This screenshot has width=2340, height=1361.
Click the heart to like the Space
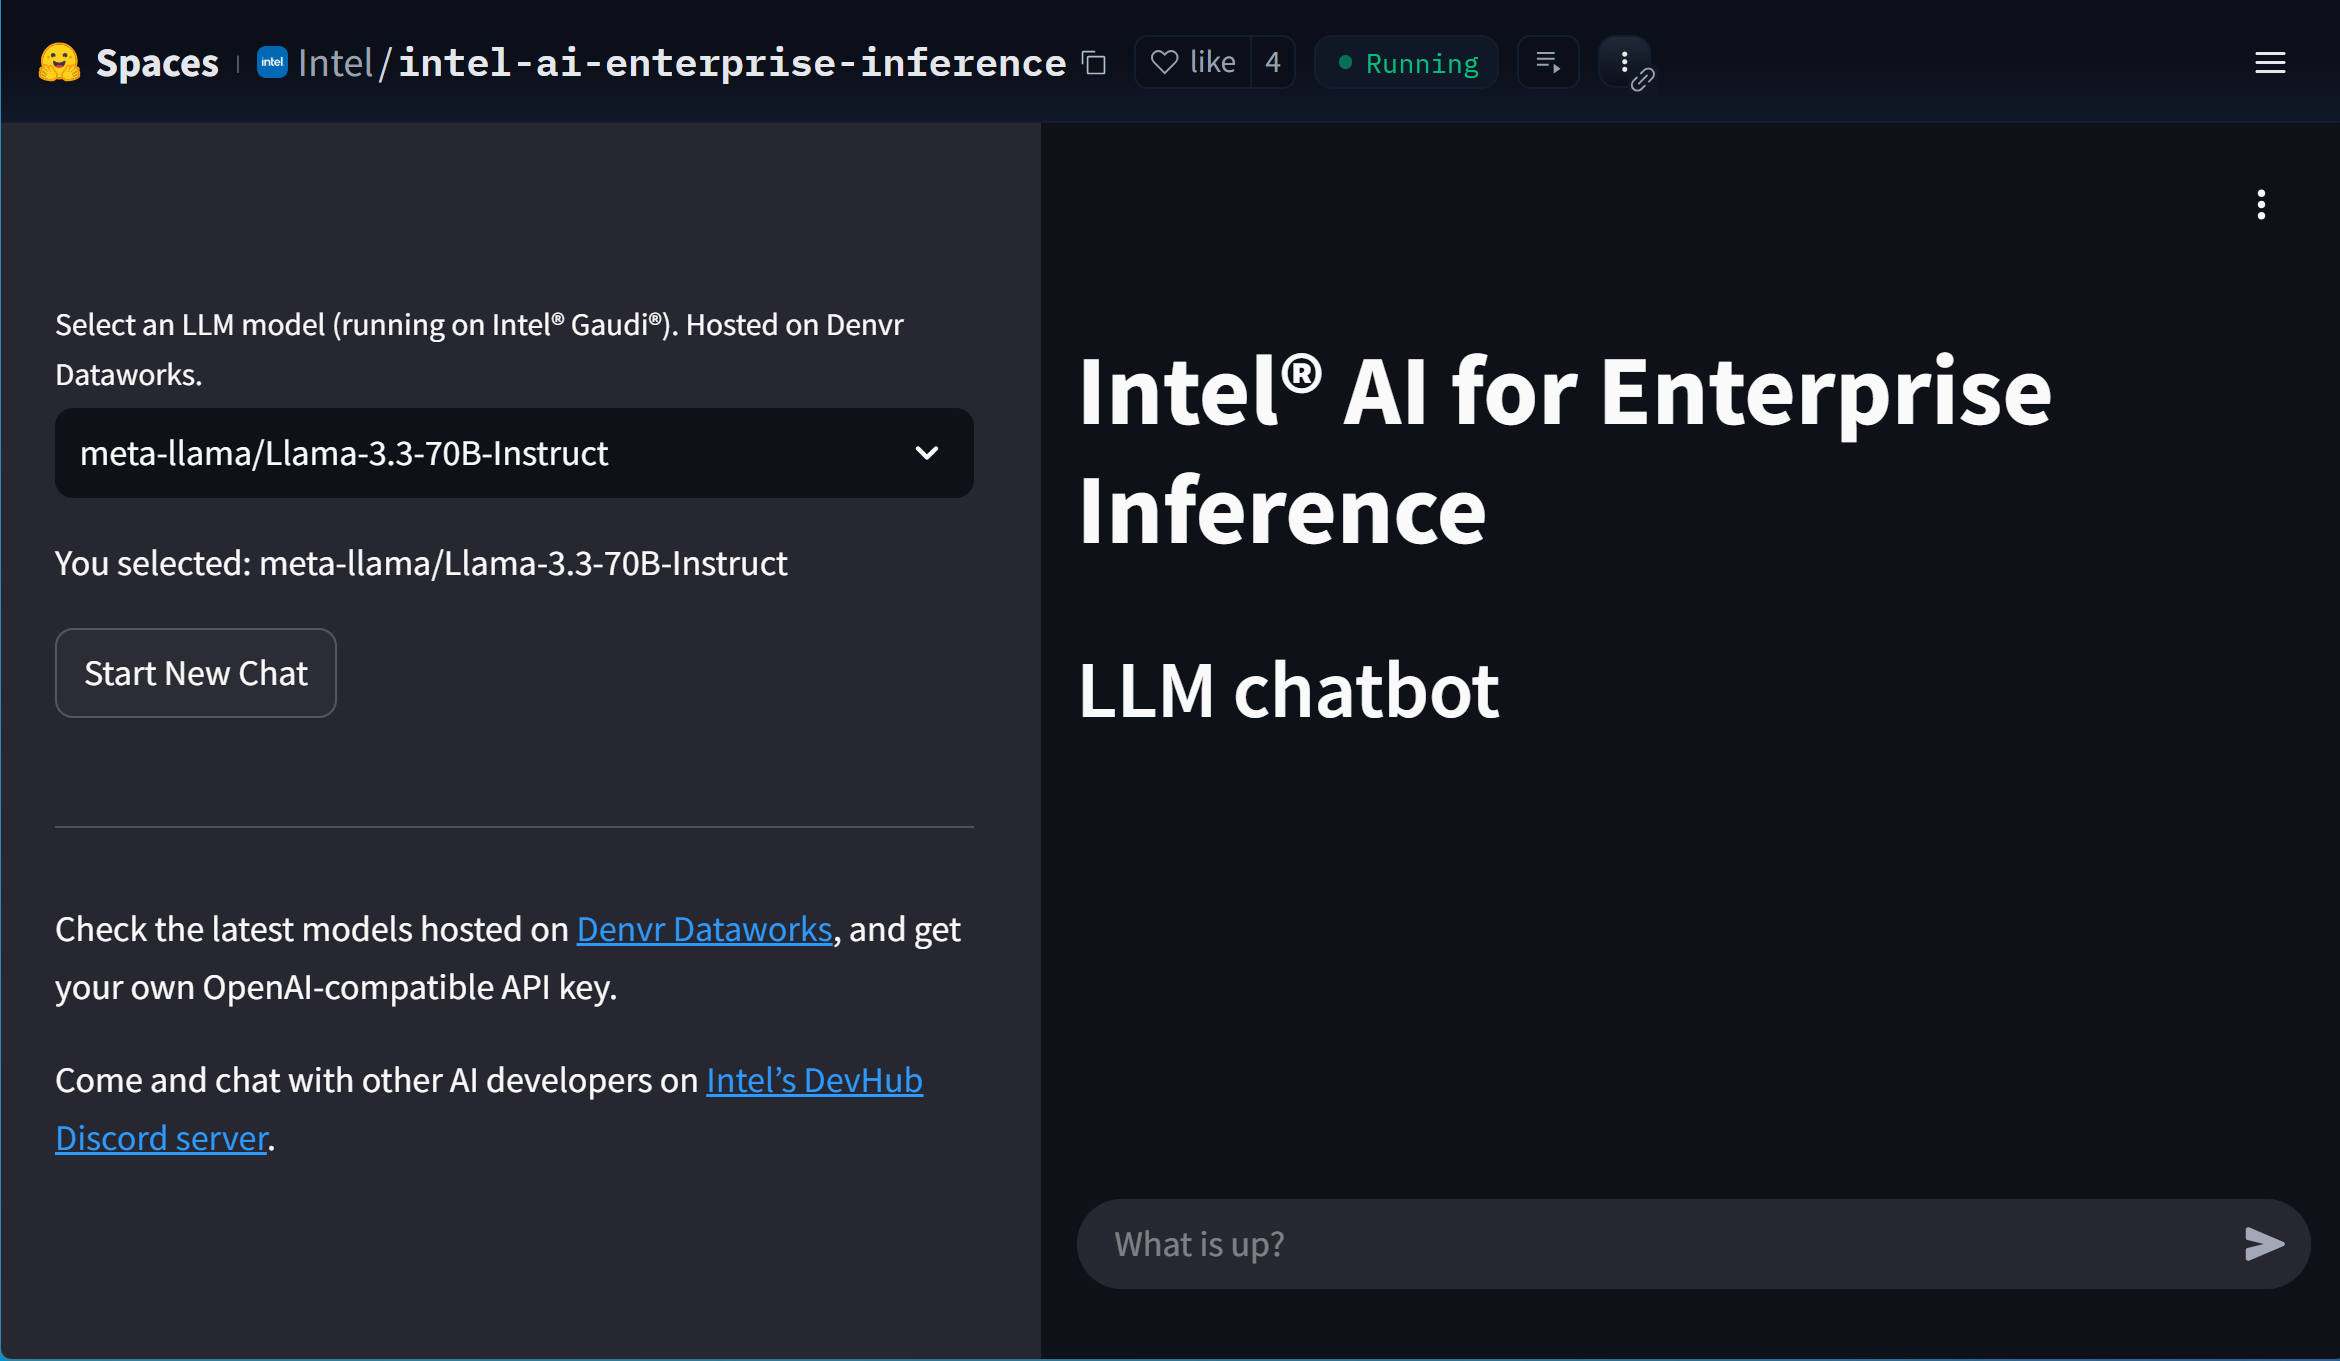1163,61
